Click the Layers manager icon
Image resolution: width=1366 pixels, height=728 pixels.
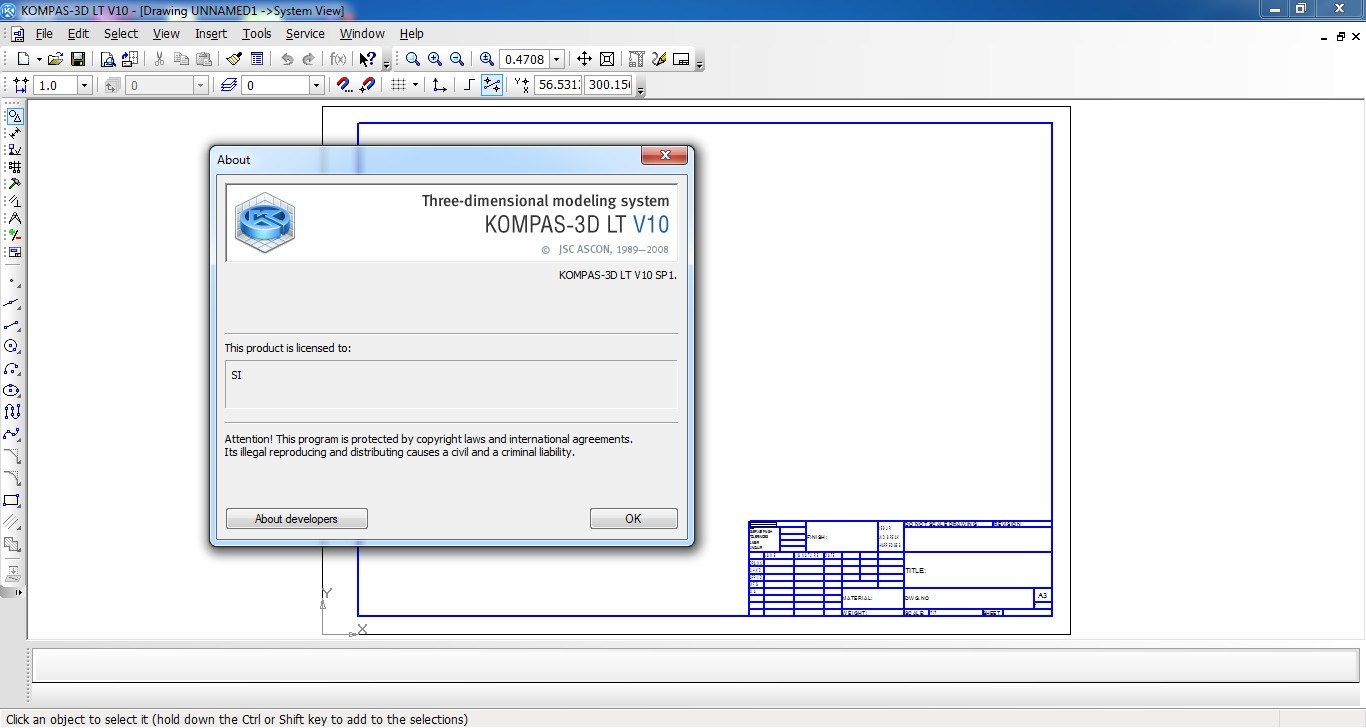(229, 85)
